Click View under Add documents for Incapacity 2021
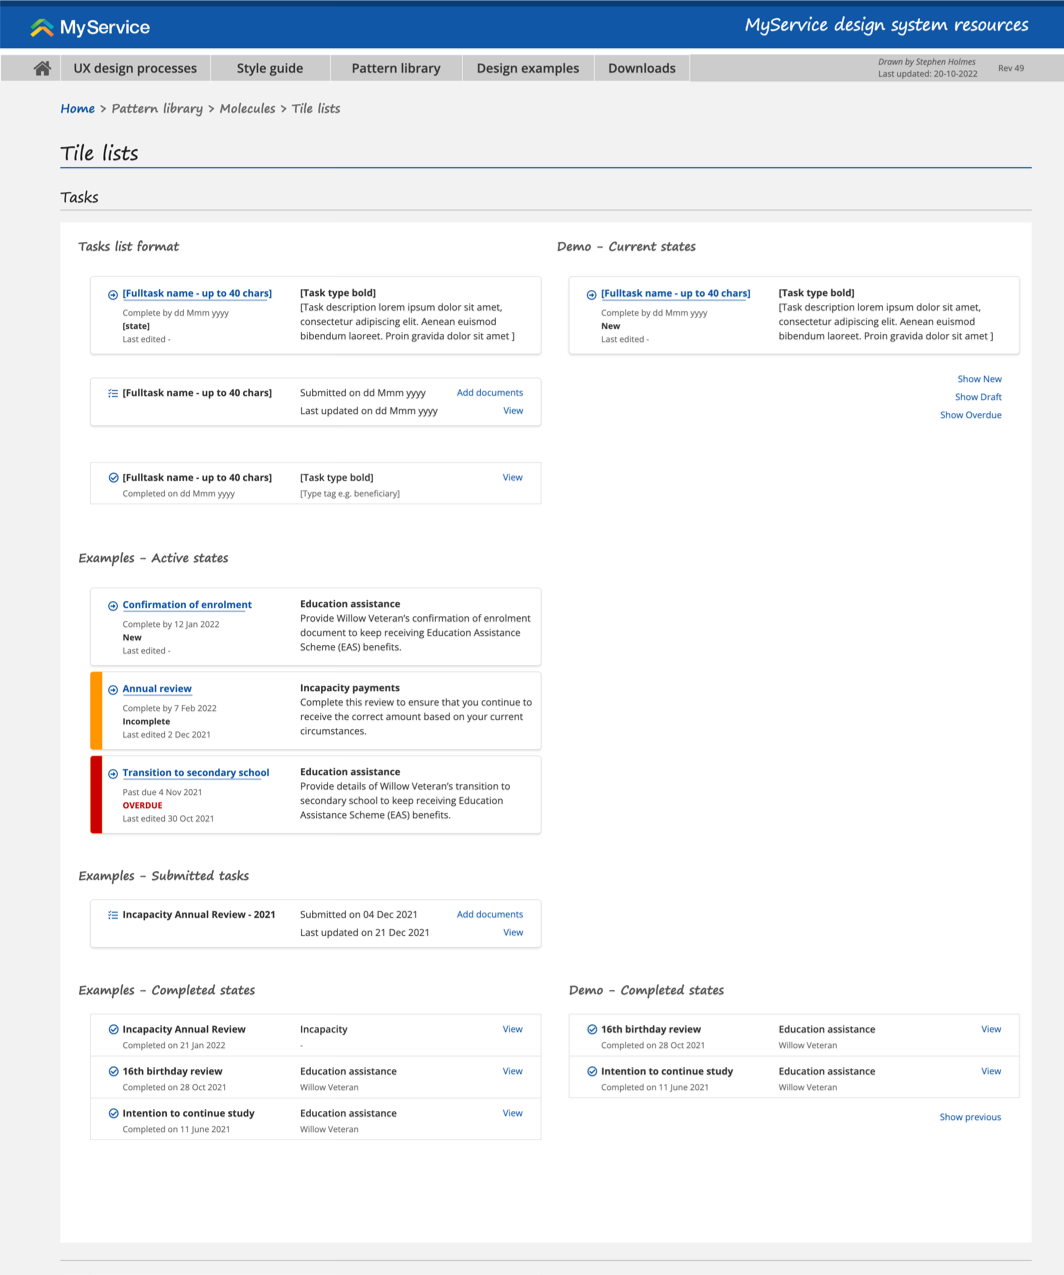 click(513, 932)
